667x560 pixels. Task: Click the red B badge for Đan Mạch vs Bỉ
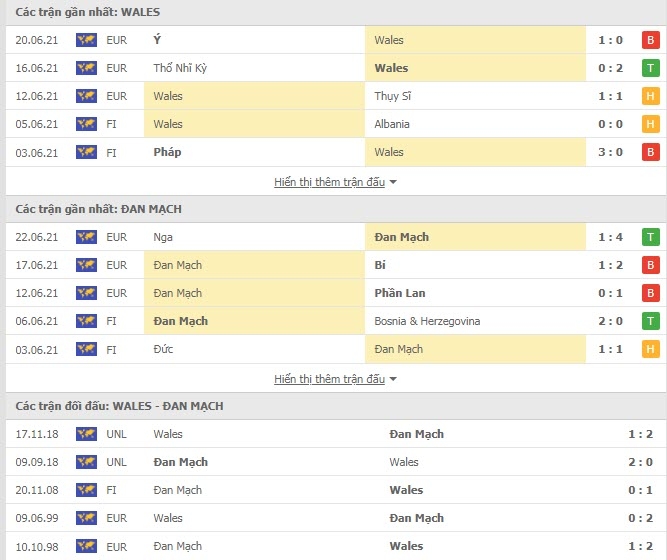click(x=650, y=265)
